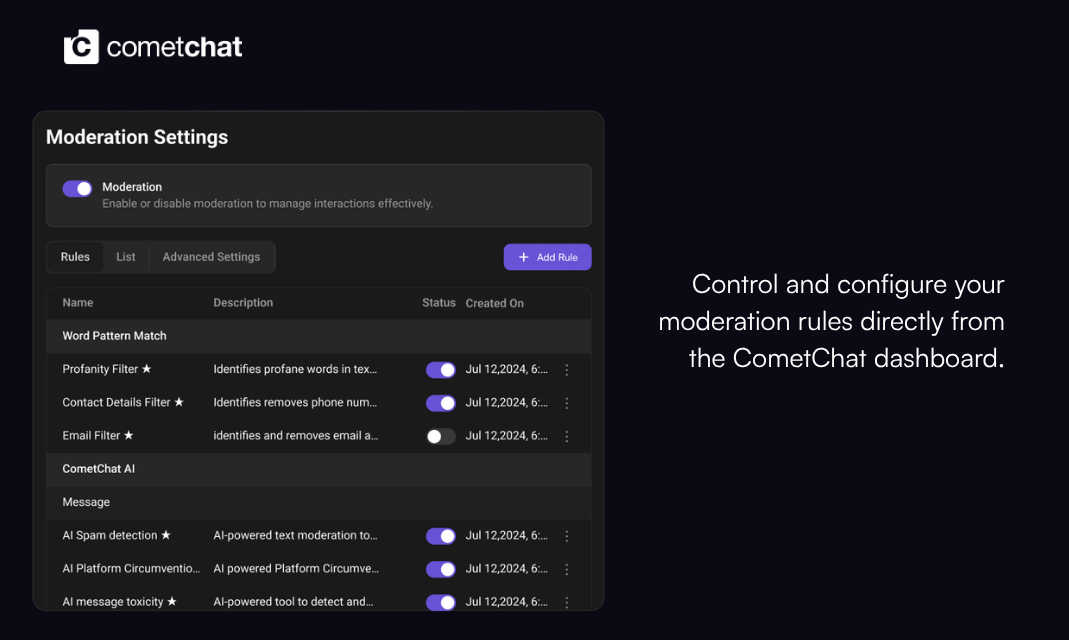Click AI Spam detection created date cell
Screen dimensions: 1069x640
(x=507, y=535)
